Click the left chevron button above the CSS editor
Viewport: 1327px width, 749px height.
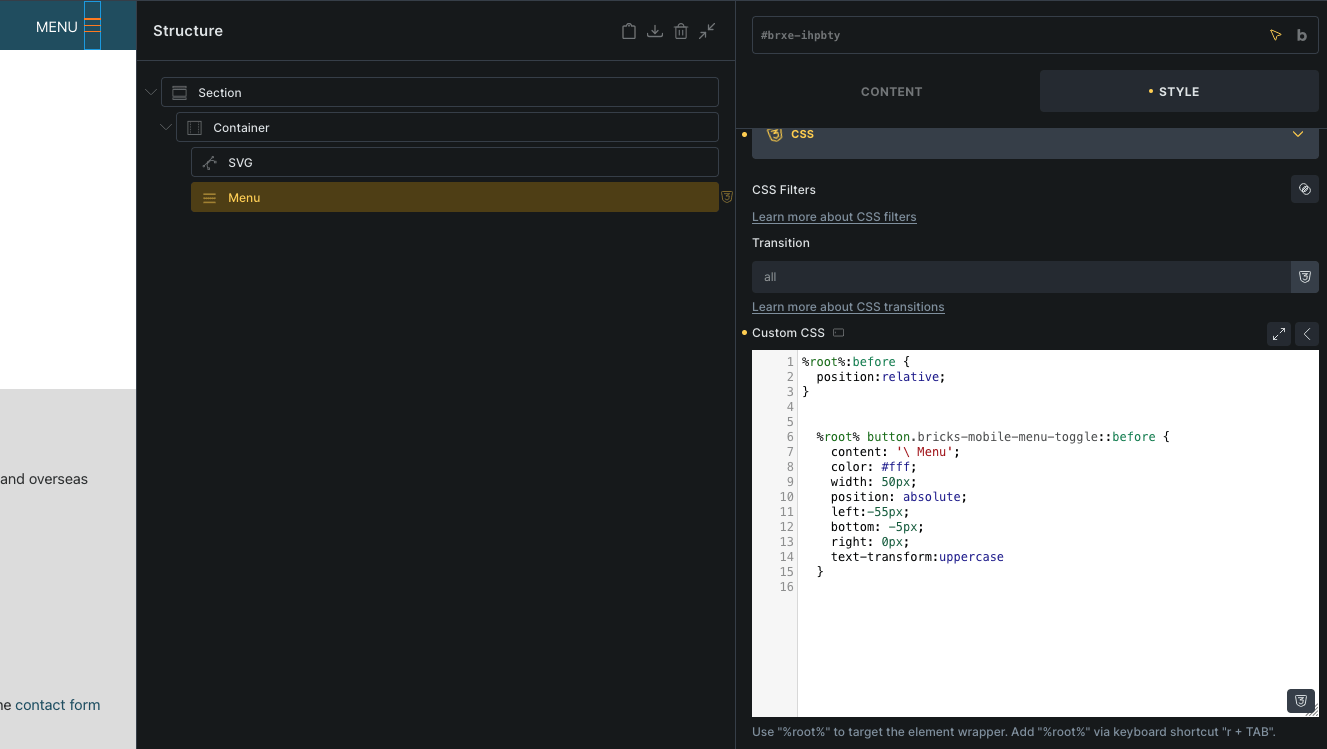(1307, 334)
